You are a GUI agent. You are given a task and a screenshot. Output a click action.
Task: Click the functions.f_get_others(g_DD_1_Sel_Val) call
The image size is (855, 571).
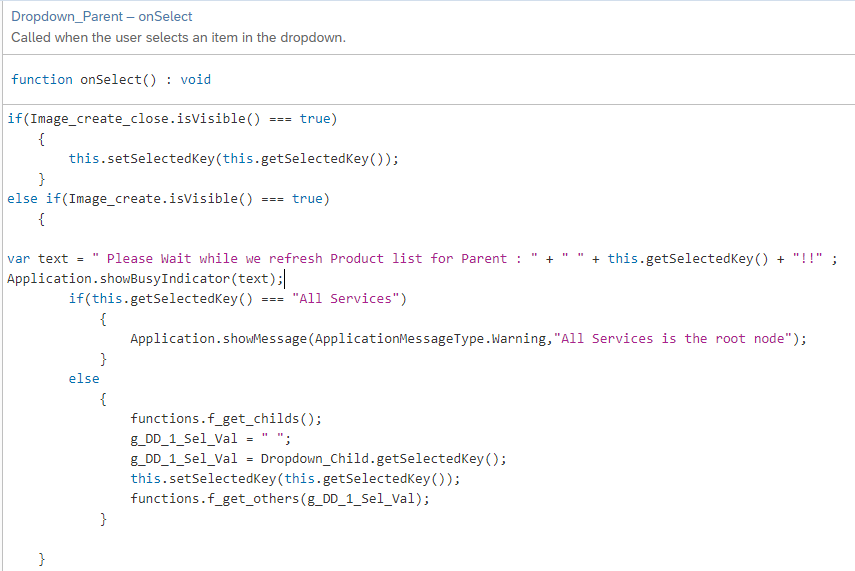pyautogui.click(x=280, y=498)
